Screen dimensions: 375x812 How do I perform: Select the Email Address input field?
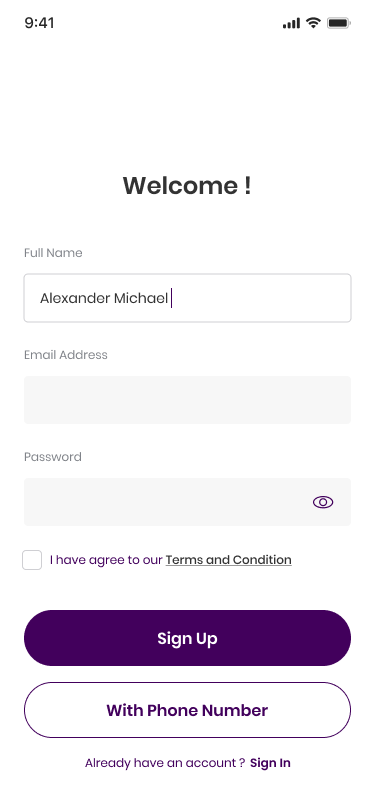click(x=188, y=400)
